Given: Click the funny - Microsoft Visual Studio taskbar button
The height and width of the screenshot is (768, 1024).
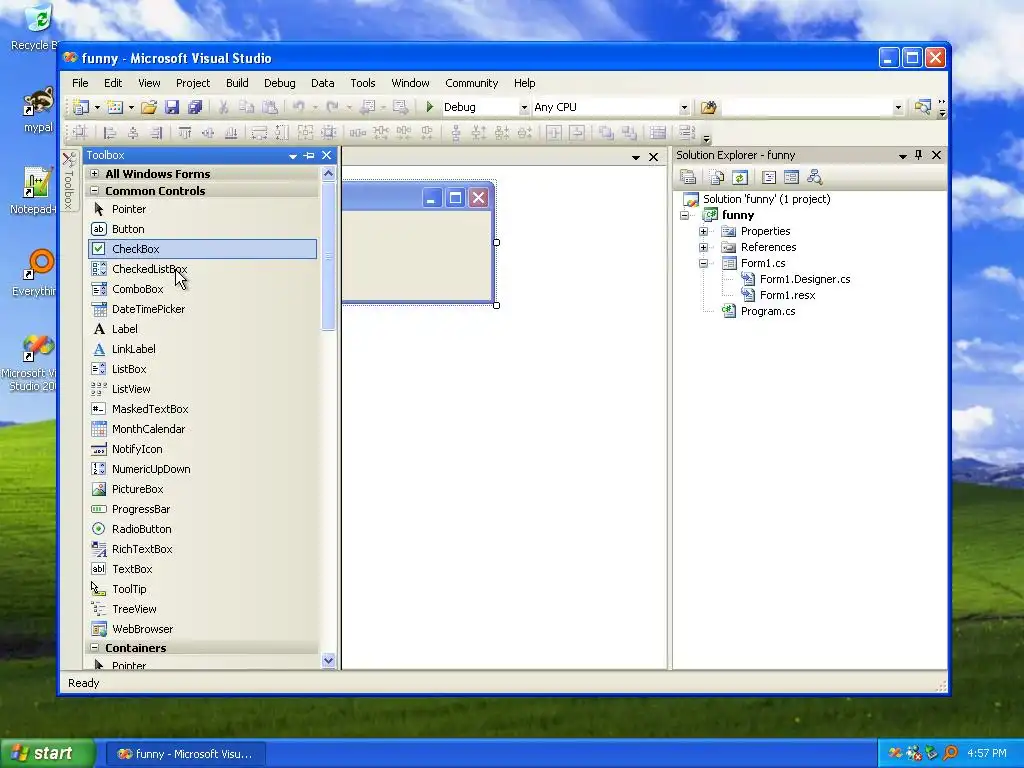Looking at the screenshot, I should coord(185,754).
